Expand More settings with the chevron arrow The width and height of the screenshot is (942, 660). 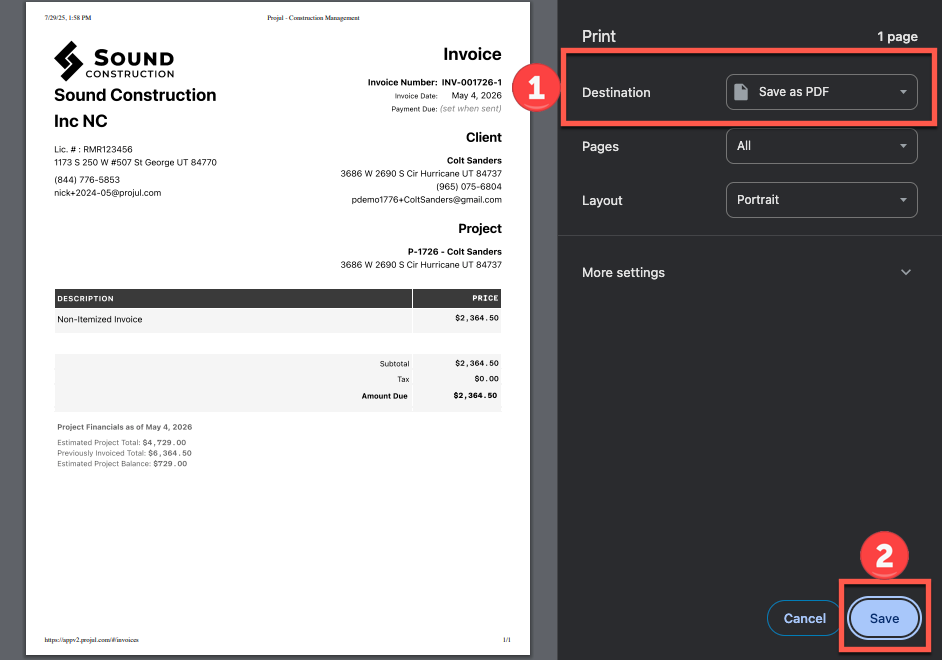906,273
